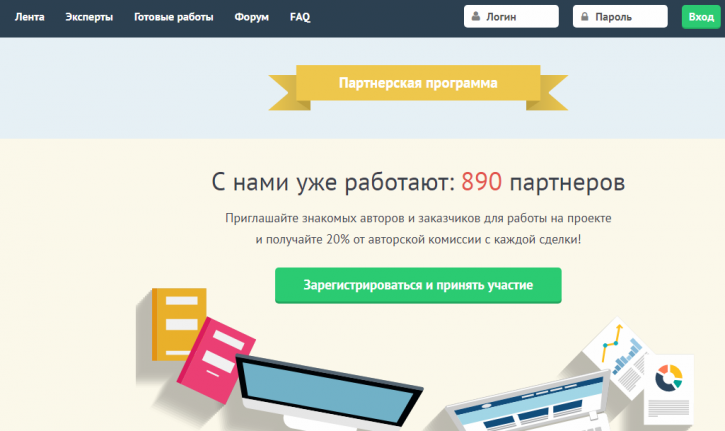Click the Приглашайте знакомых авторов text line
The image size is (725, 431).
[x=418, y=218]
